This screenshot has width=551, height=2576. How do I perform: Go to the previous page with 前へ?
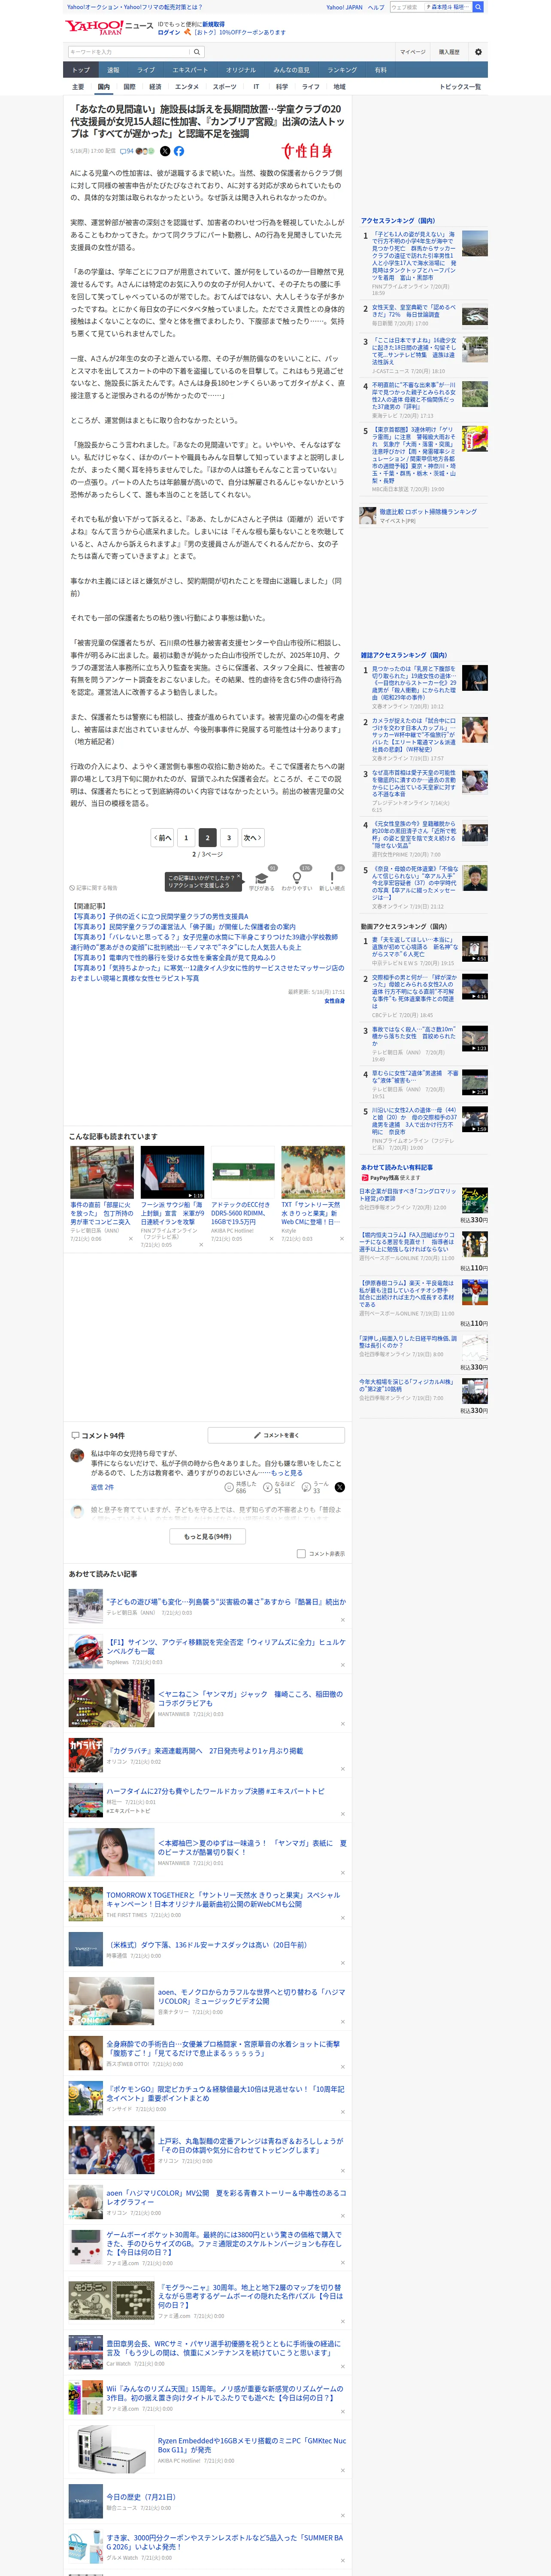162,837
